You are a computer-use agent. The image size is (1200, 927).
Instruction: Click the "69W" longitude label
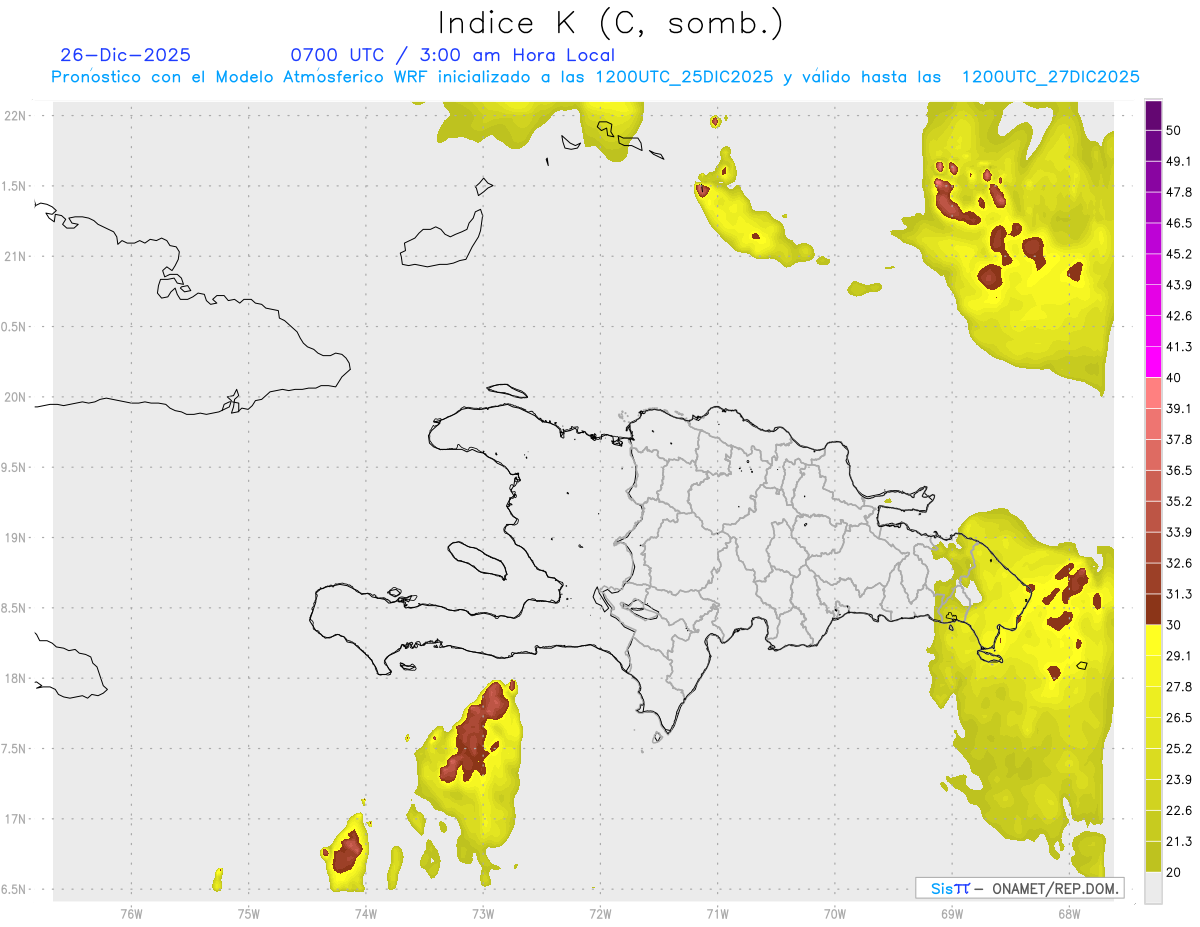point(952,913)
